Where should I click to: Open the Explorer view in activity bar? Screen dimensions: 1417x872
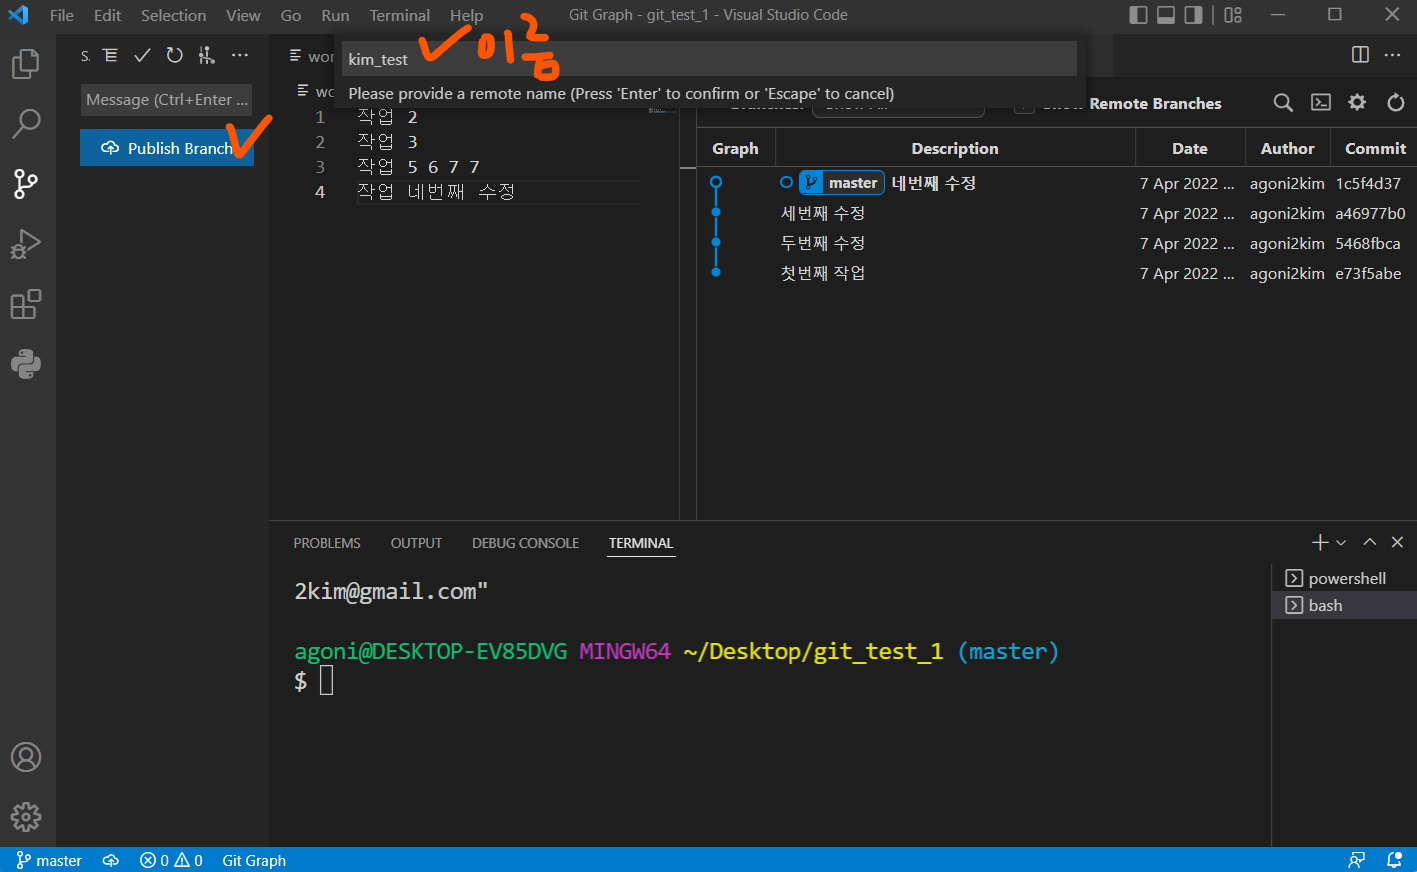tap(25, 64)
